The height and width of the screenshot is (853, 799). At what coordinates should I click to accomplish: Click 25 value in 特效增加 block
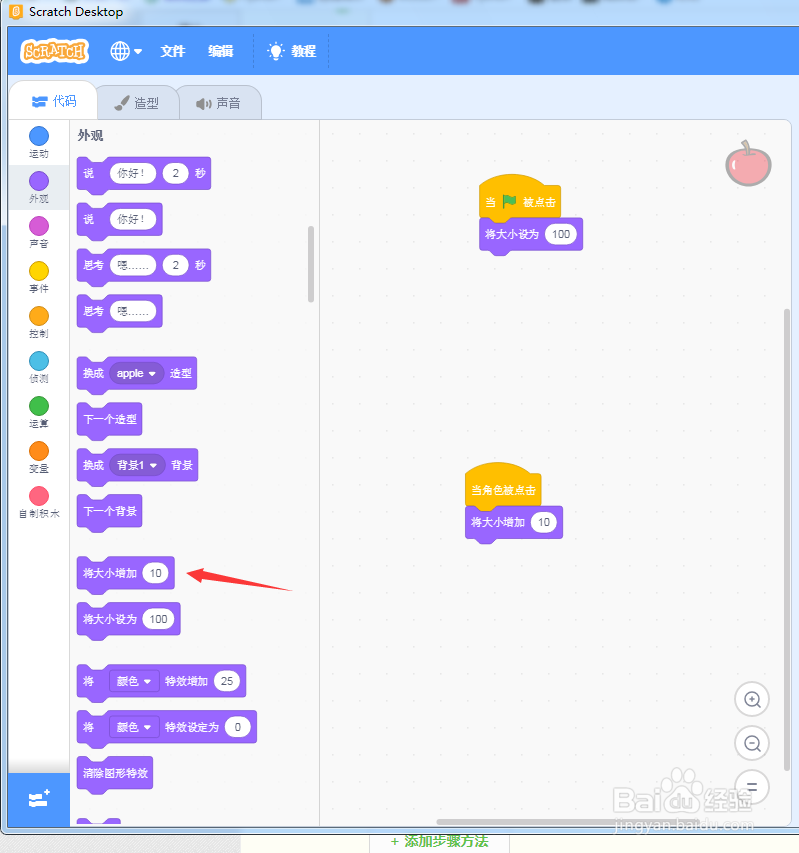[227, 681]
